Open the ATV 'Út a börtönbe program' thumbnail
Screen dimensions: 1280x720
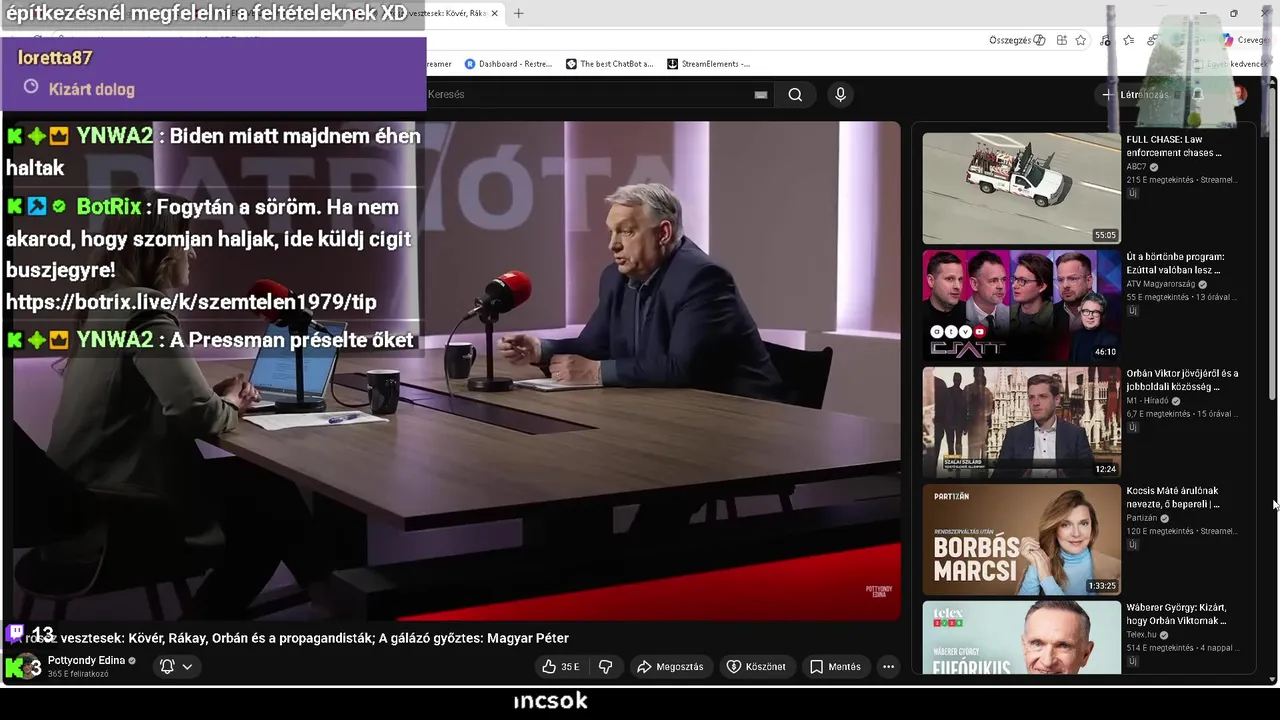tap(1021, 305)
